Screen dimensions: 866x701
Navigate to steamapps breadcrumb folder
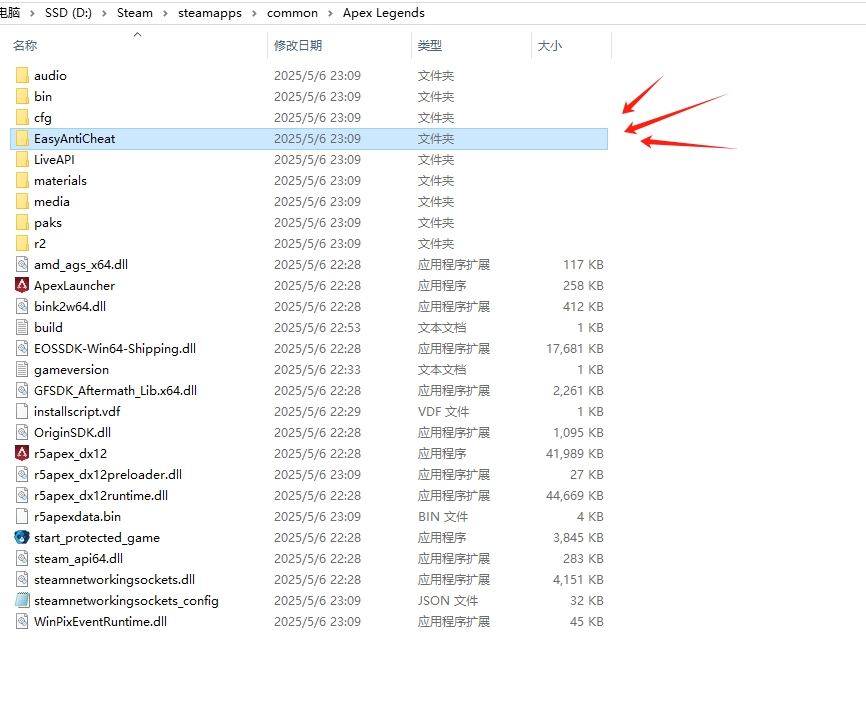[210, 13]
